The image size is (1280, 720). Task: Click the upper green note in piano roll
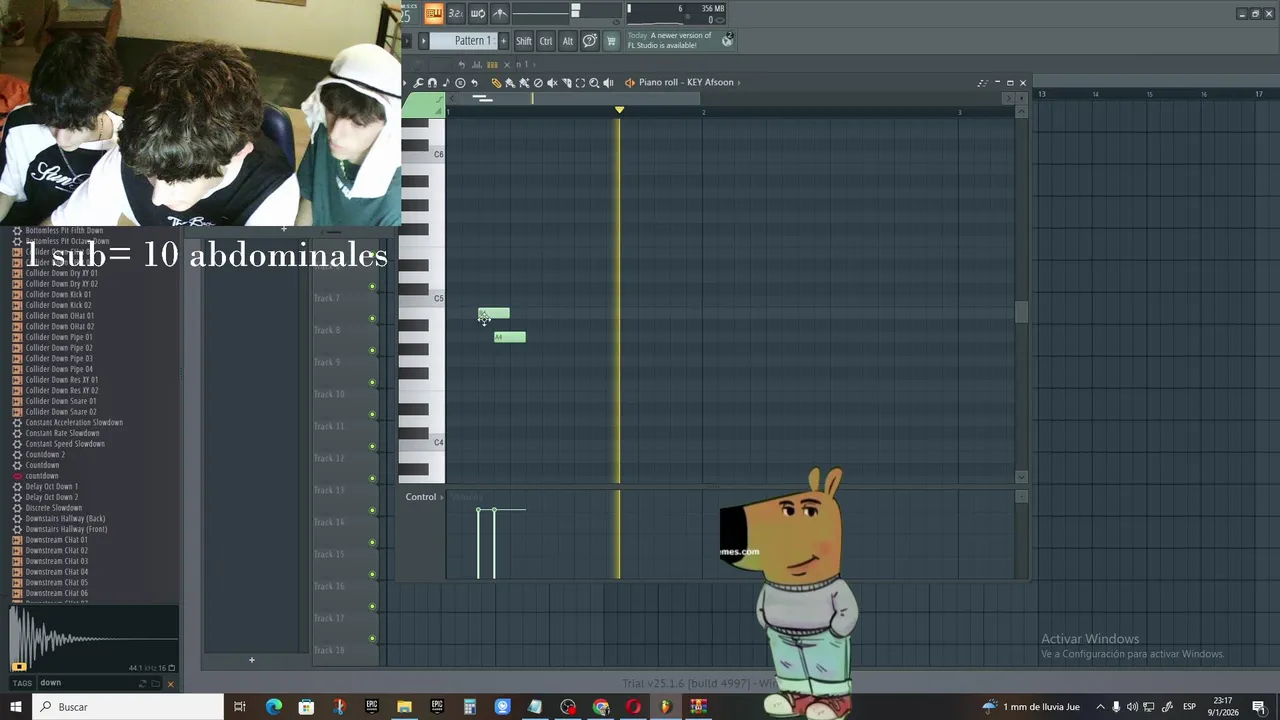494,314
